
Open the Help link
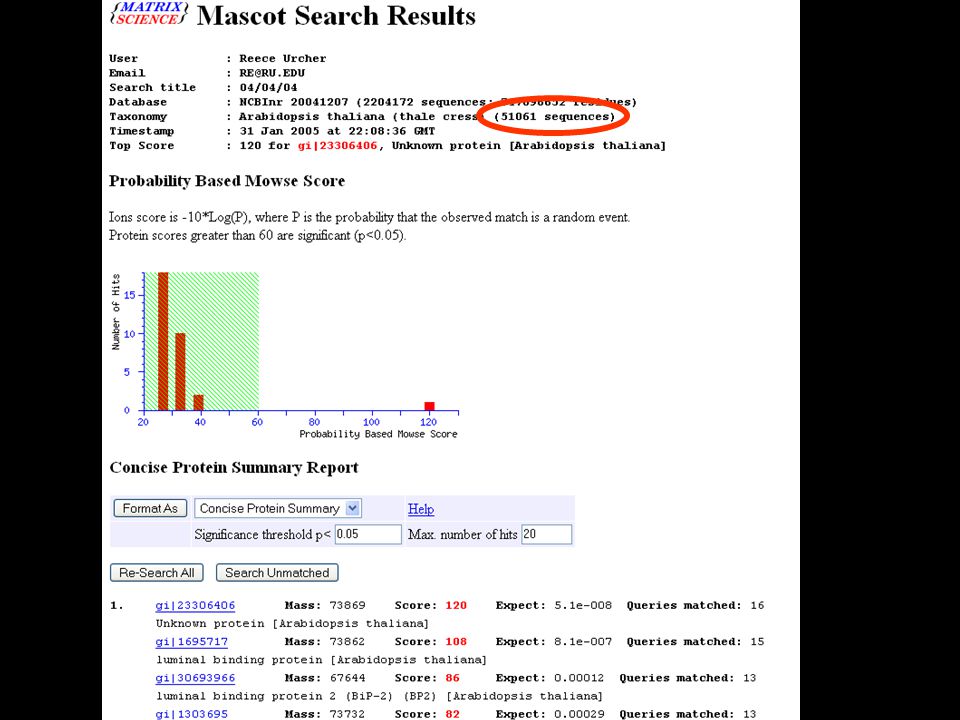pos(421,509)
